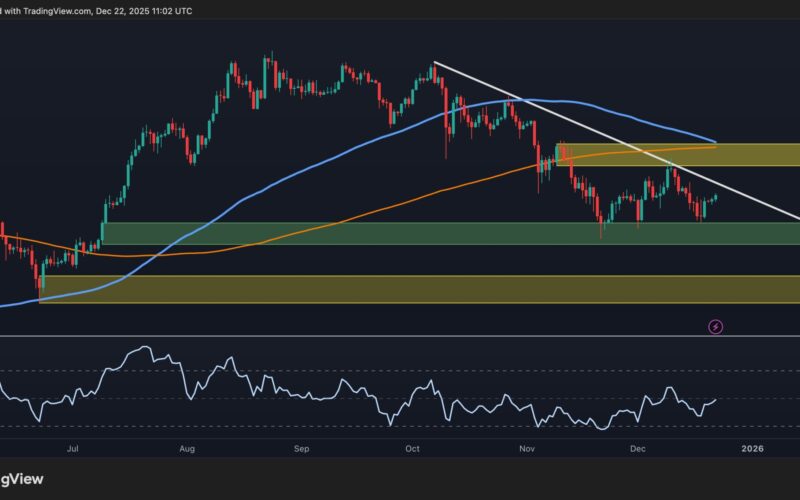This screenshot has width=800, height=500.
Task: Click the purple lightning bolt icon
Action: (x=715, y=326)
